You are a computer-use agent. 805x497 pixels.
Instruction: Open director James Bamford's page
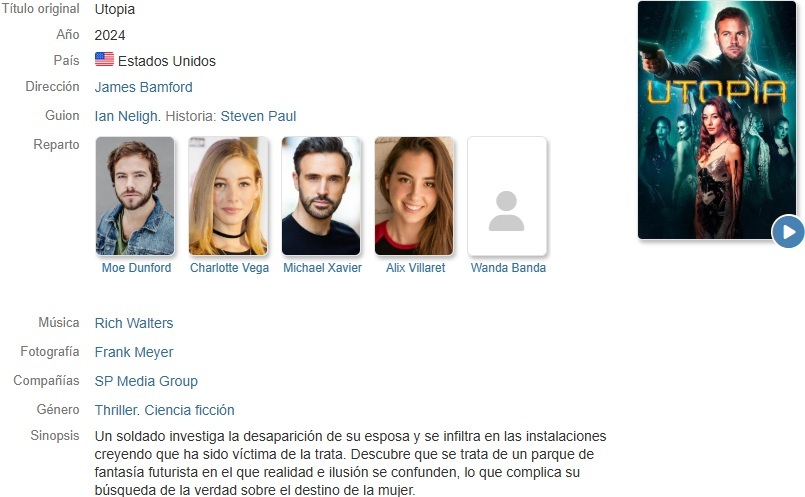click(x=143, y=87)
